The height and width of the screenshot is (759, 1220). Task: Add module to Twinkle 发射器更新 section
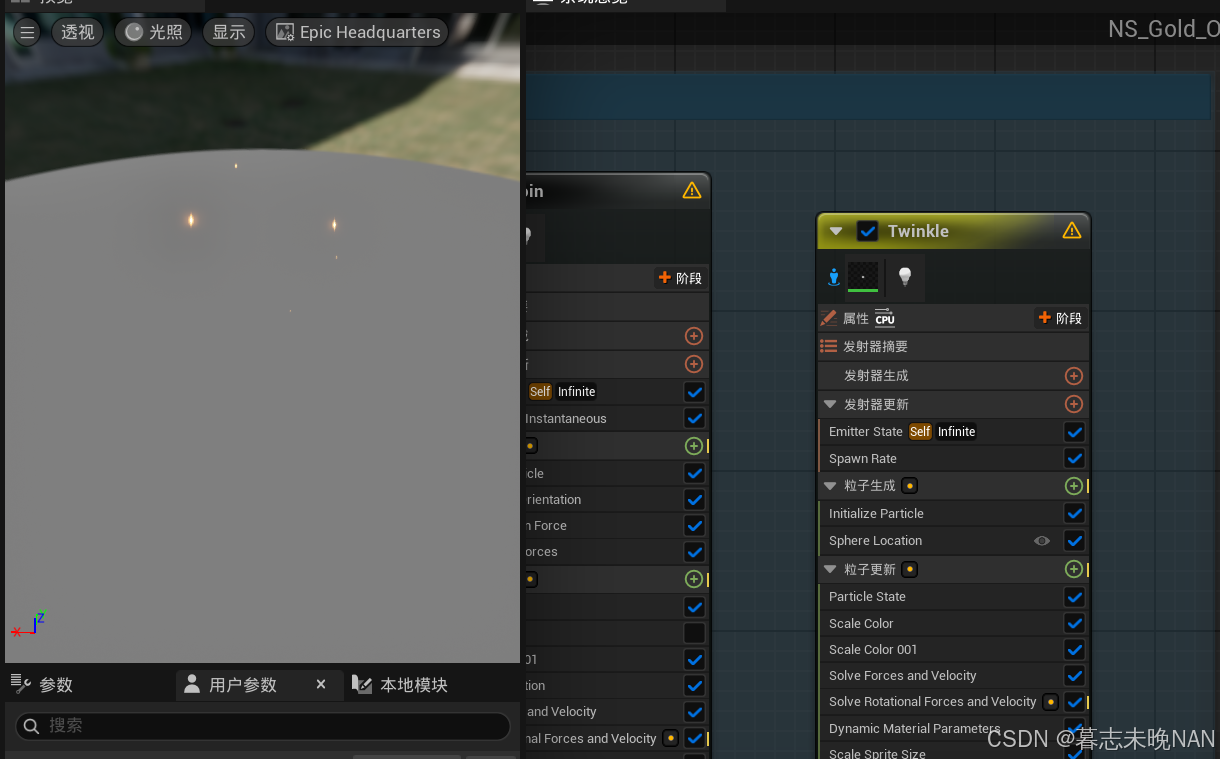1074,404
